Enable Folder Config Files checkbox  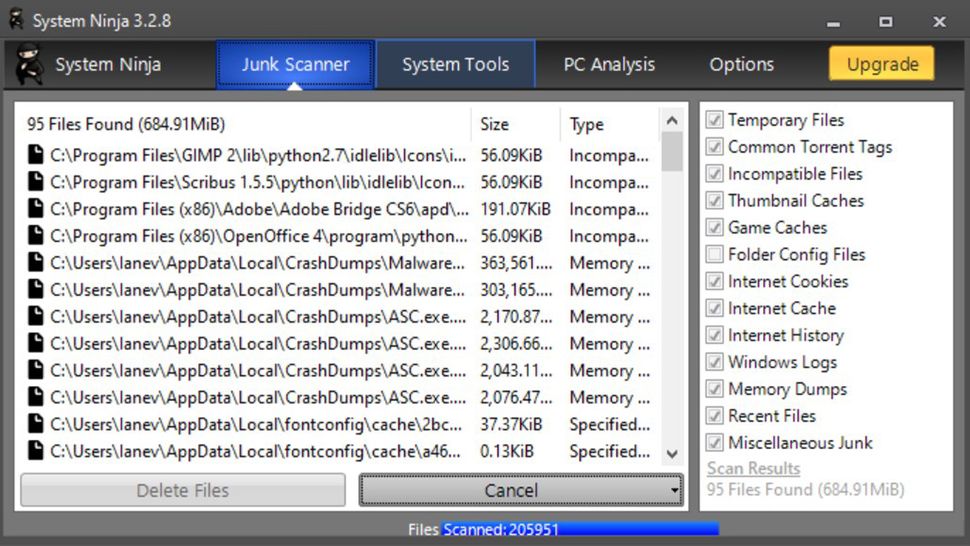point(715,254)
